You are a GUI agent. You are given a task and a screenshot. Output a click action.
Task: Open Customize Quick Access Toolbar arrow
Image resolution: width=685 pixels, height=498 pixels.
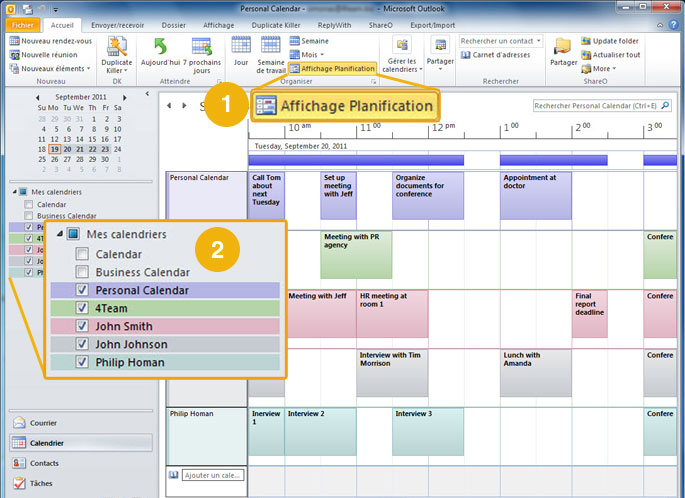point(56,9)
